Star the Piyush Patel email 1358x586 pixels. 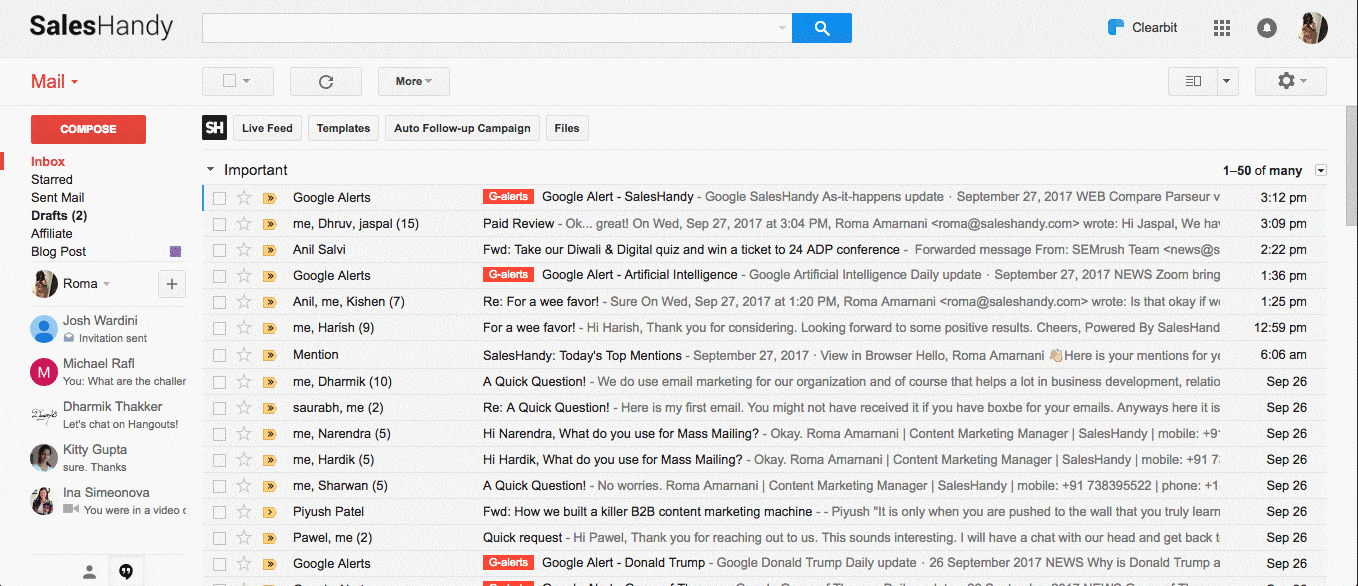coord(244,512)
